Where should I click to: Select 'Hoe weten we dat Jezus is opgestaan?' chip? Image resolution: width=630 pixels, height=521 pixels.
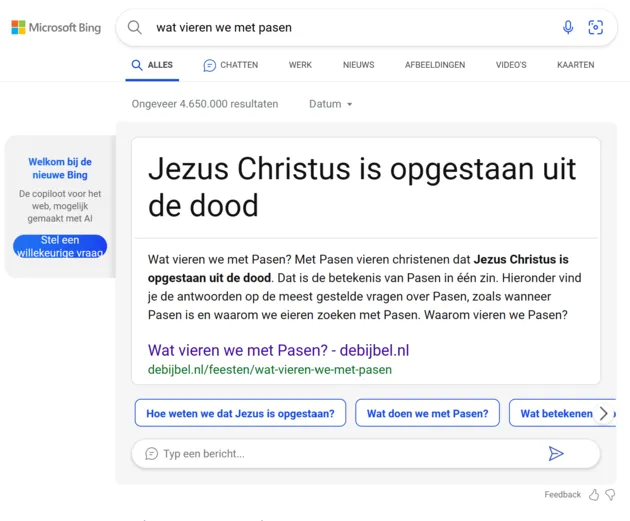click(x=240, y=413)
